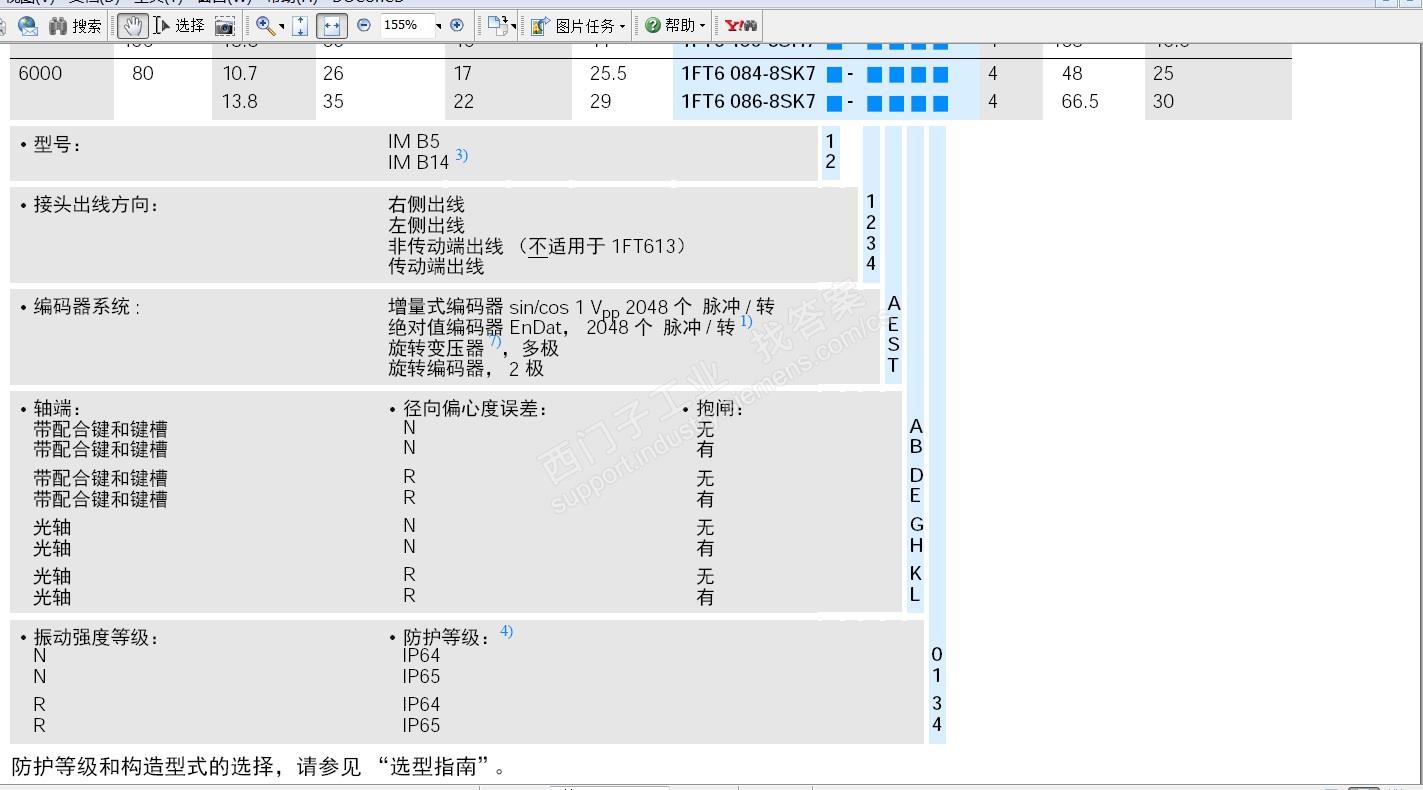Open search with the binoculars button
Screen dimensions: 1423x790
point(75,26)
